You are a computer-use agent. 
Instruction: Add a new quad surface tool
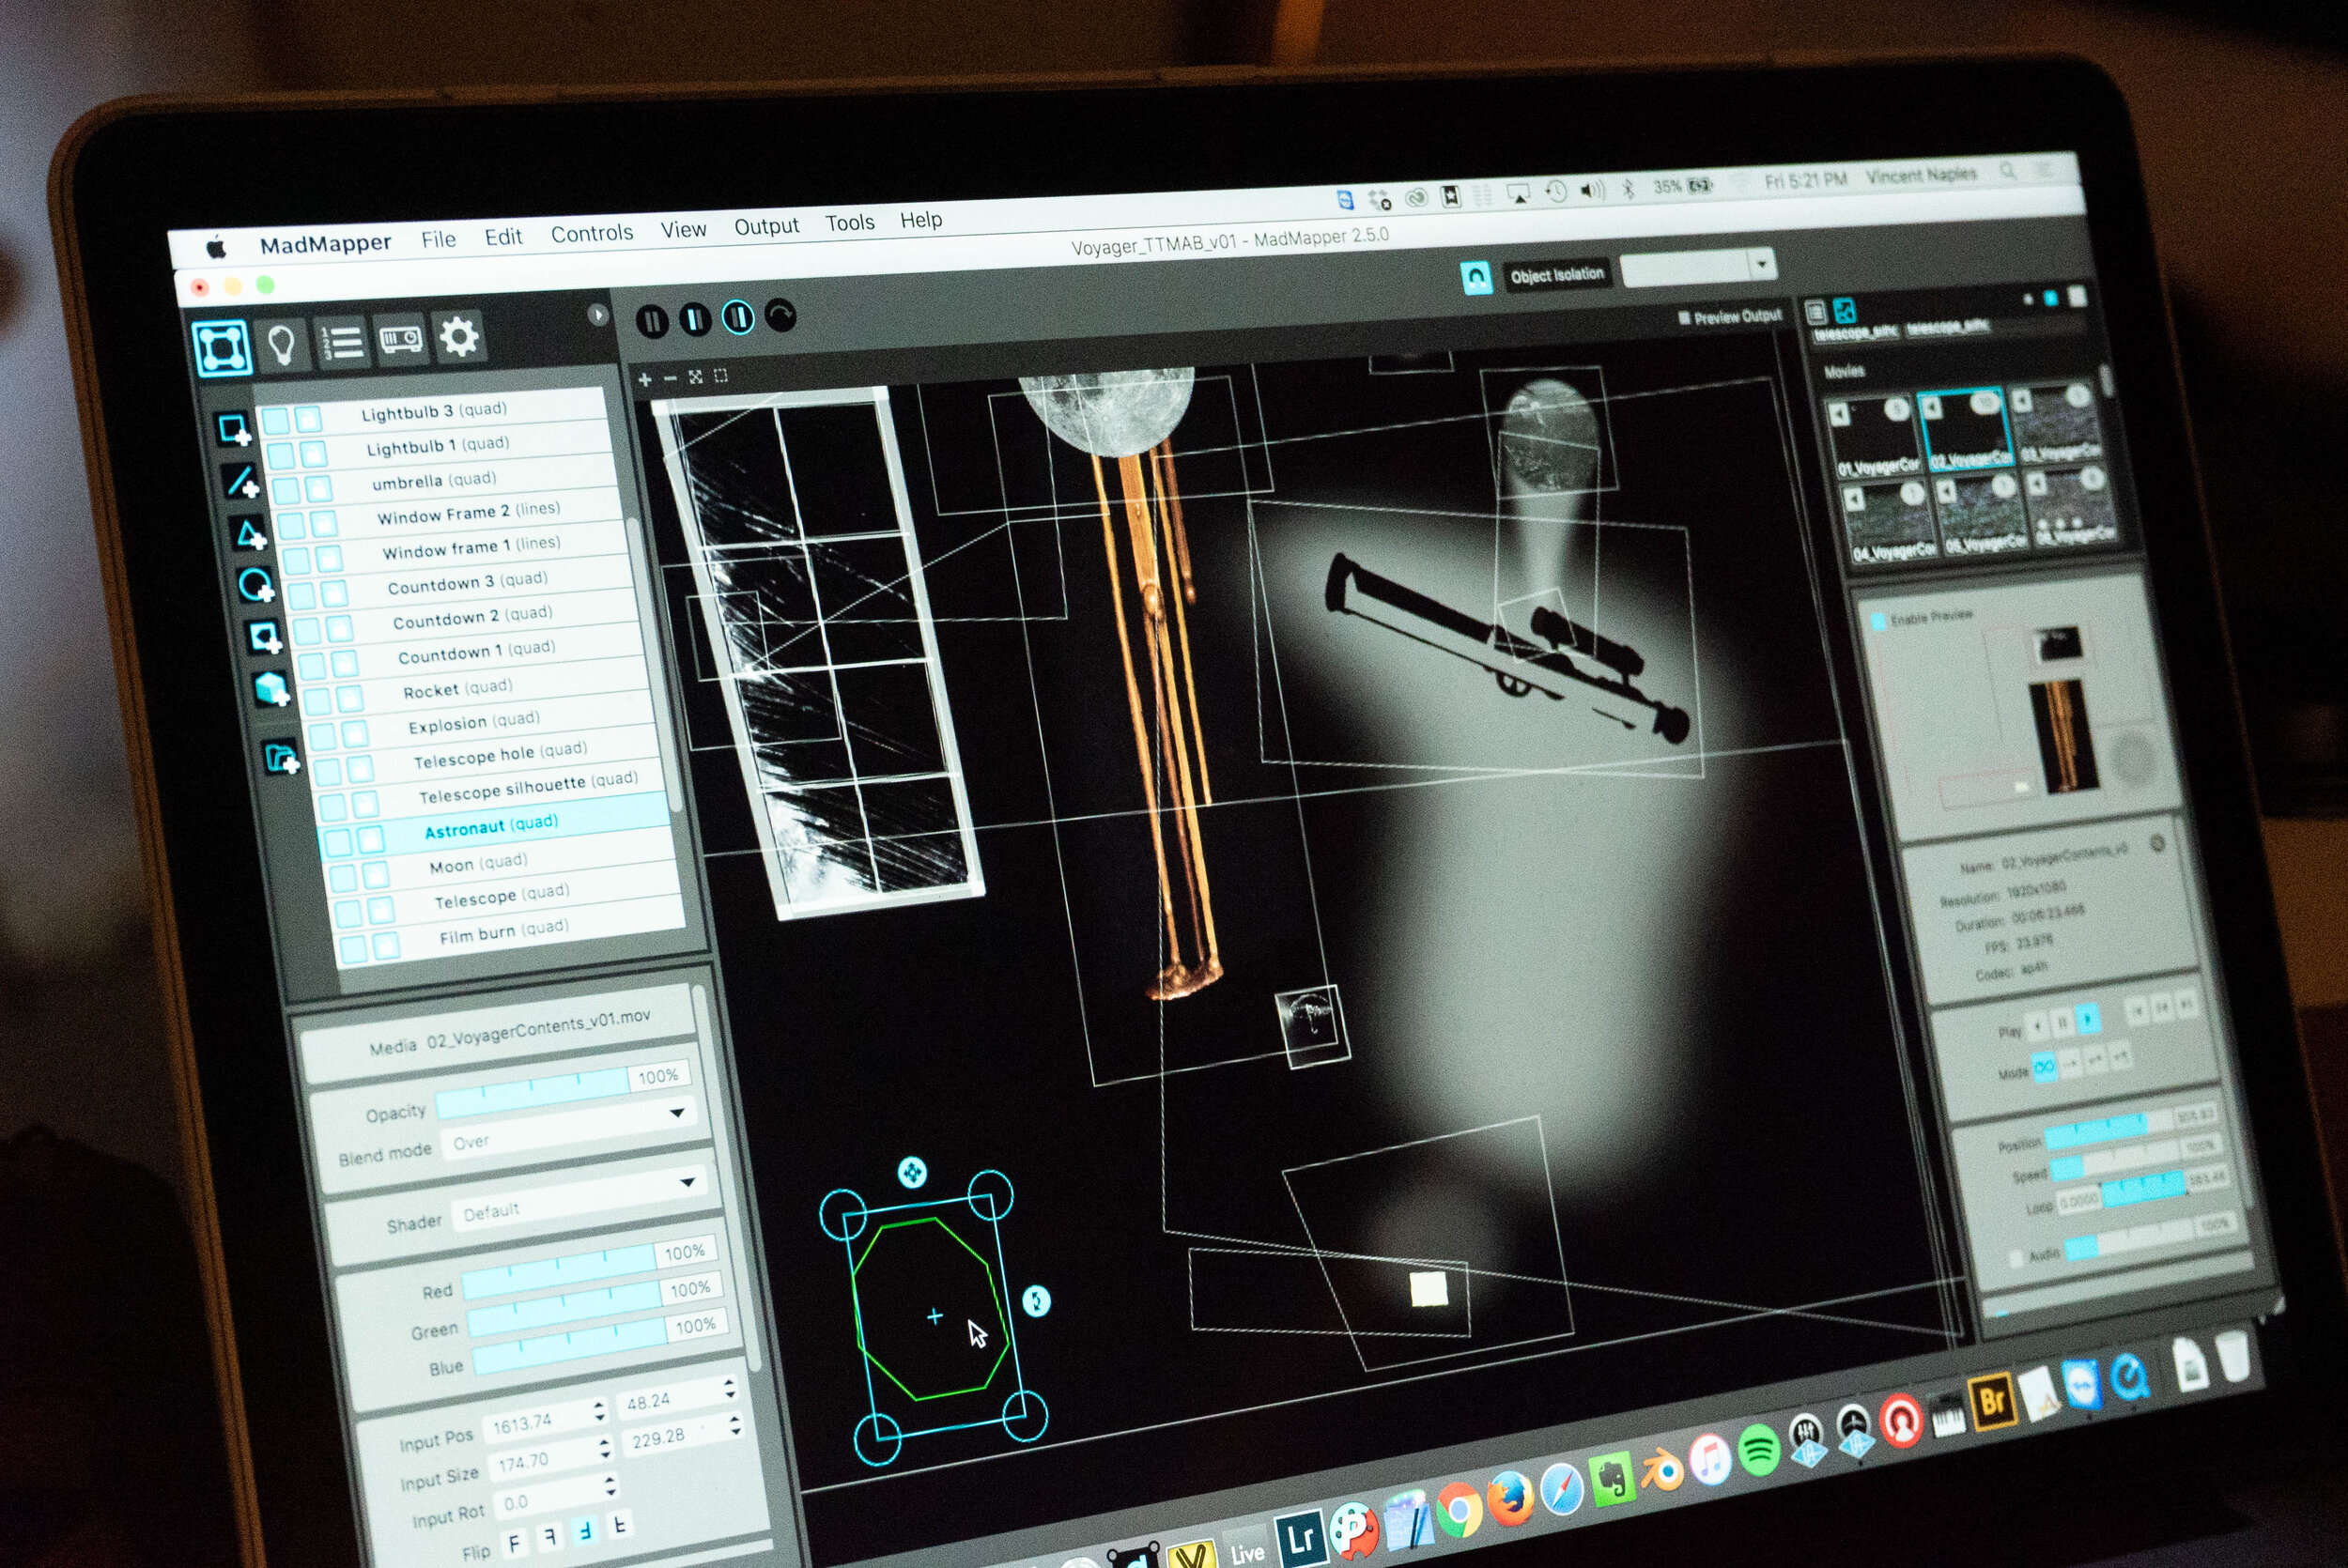tap(233, 430)
